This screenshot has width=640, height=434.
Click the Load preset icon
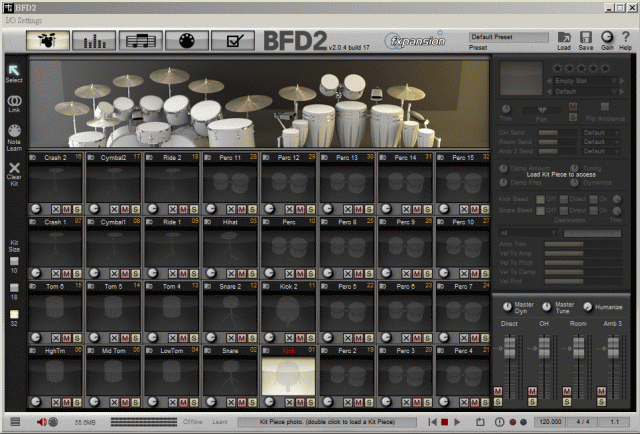click(564, 38)
